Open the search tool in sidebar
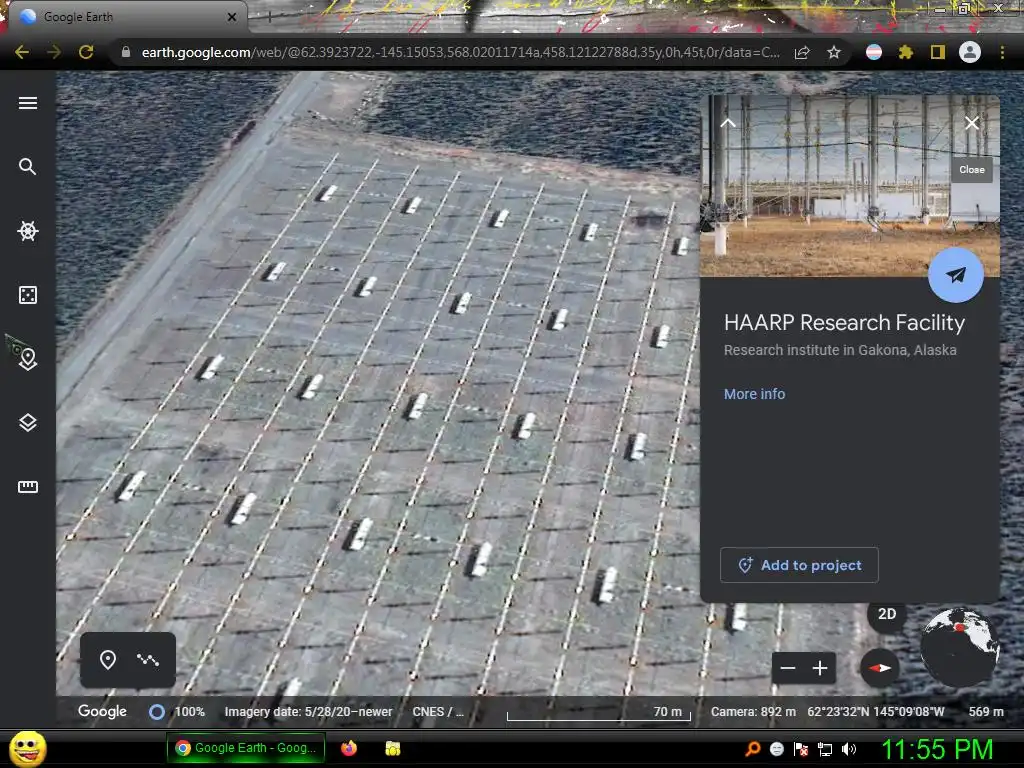Screen dimensions: 1024x768 click(x=27, y=167)
